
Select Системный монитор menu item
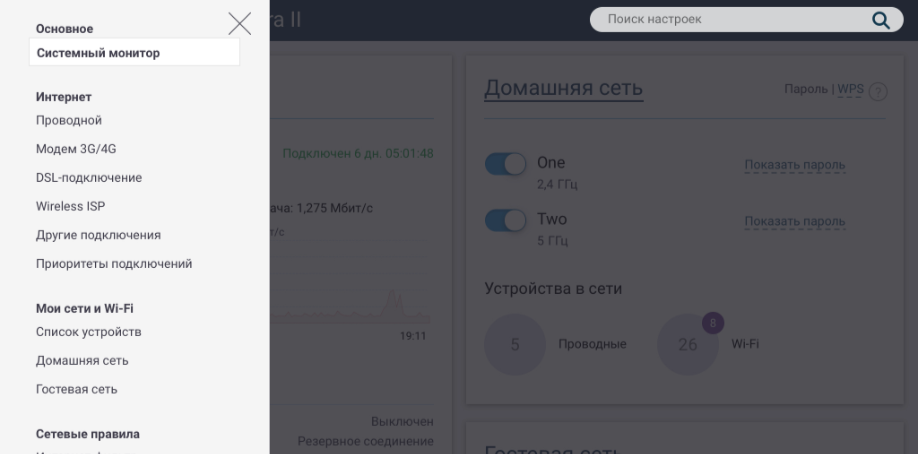pyautogui.click(x=135, y=53)
